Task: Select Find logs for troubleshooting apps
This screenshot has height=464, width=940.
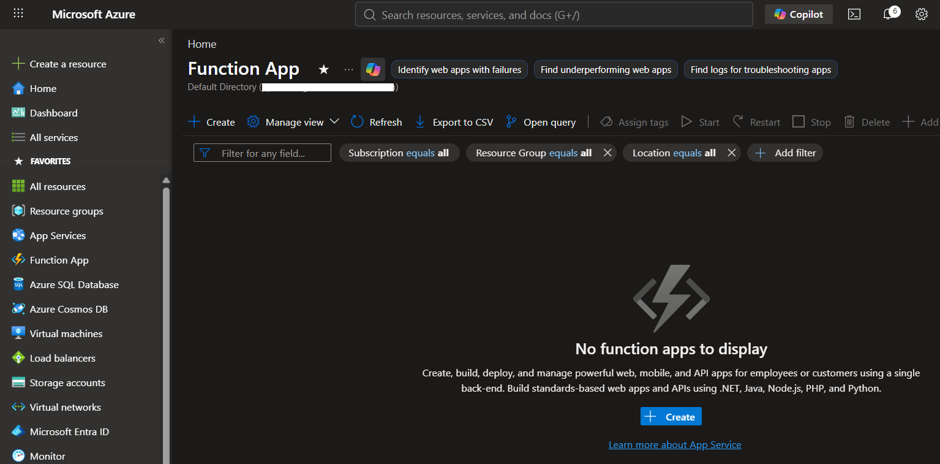Action: click(761, 70)
